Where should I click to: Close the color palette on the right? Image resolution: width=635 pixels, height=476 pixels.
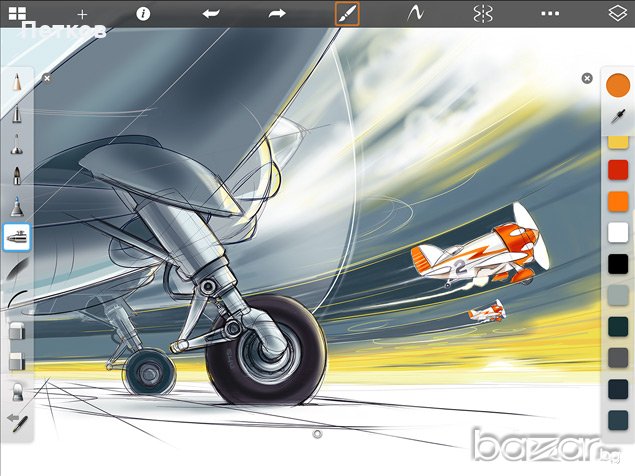587,78
